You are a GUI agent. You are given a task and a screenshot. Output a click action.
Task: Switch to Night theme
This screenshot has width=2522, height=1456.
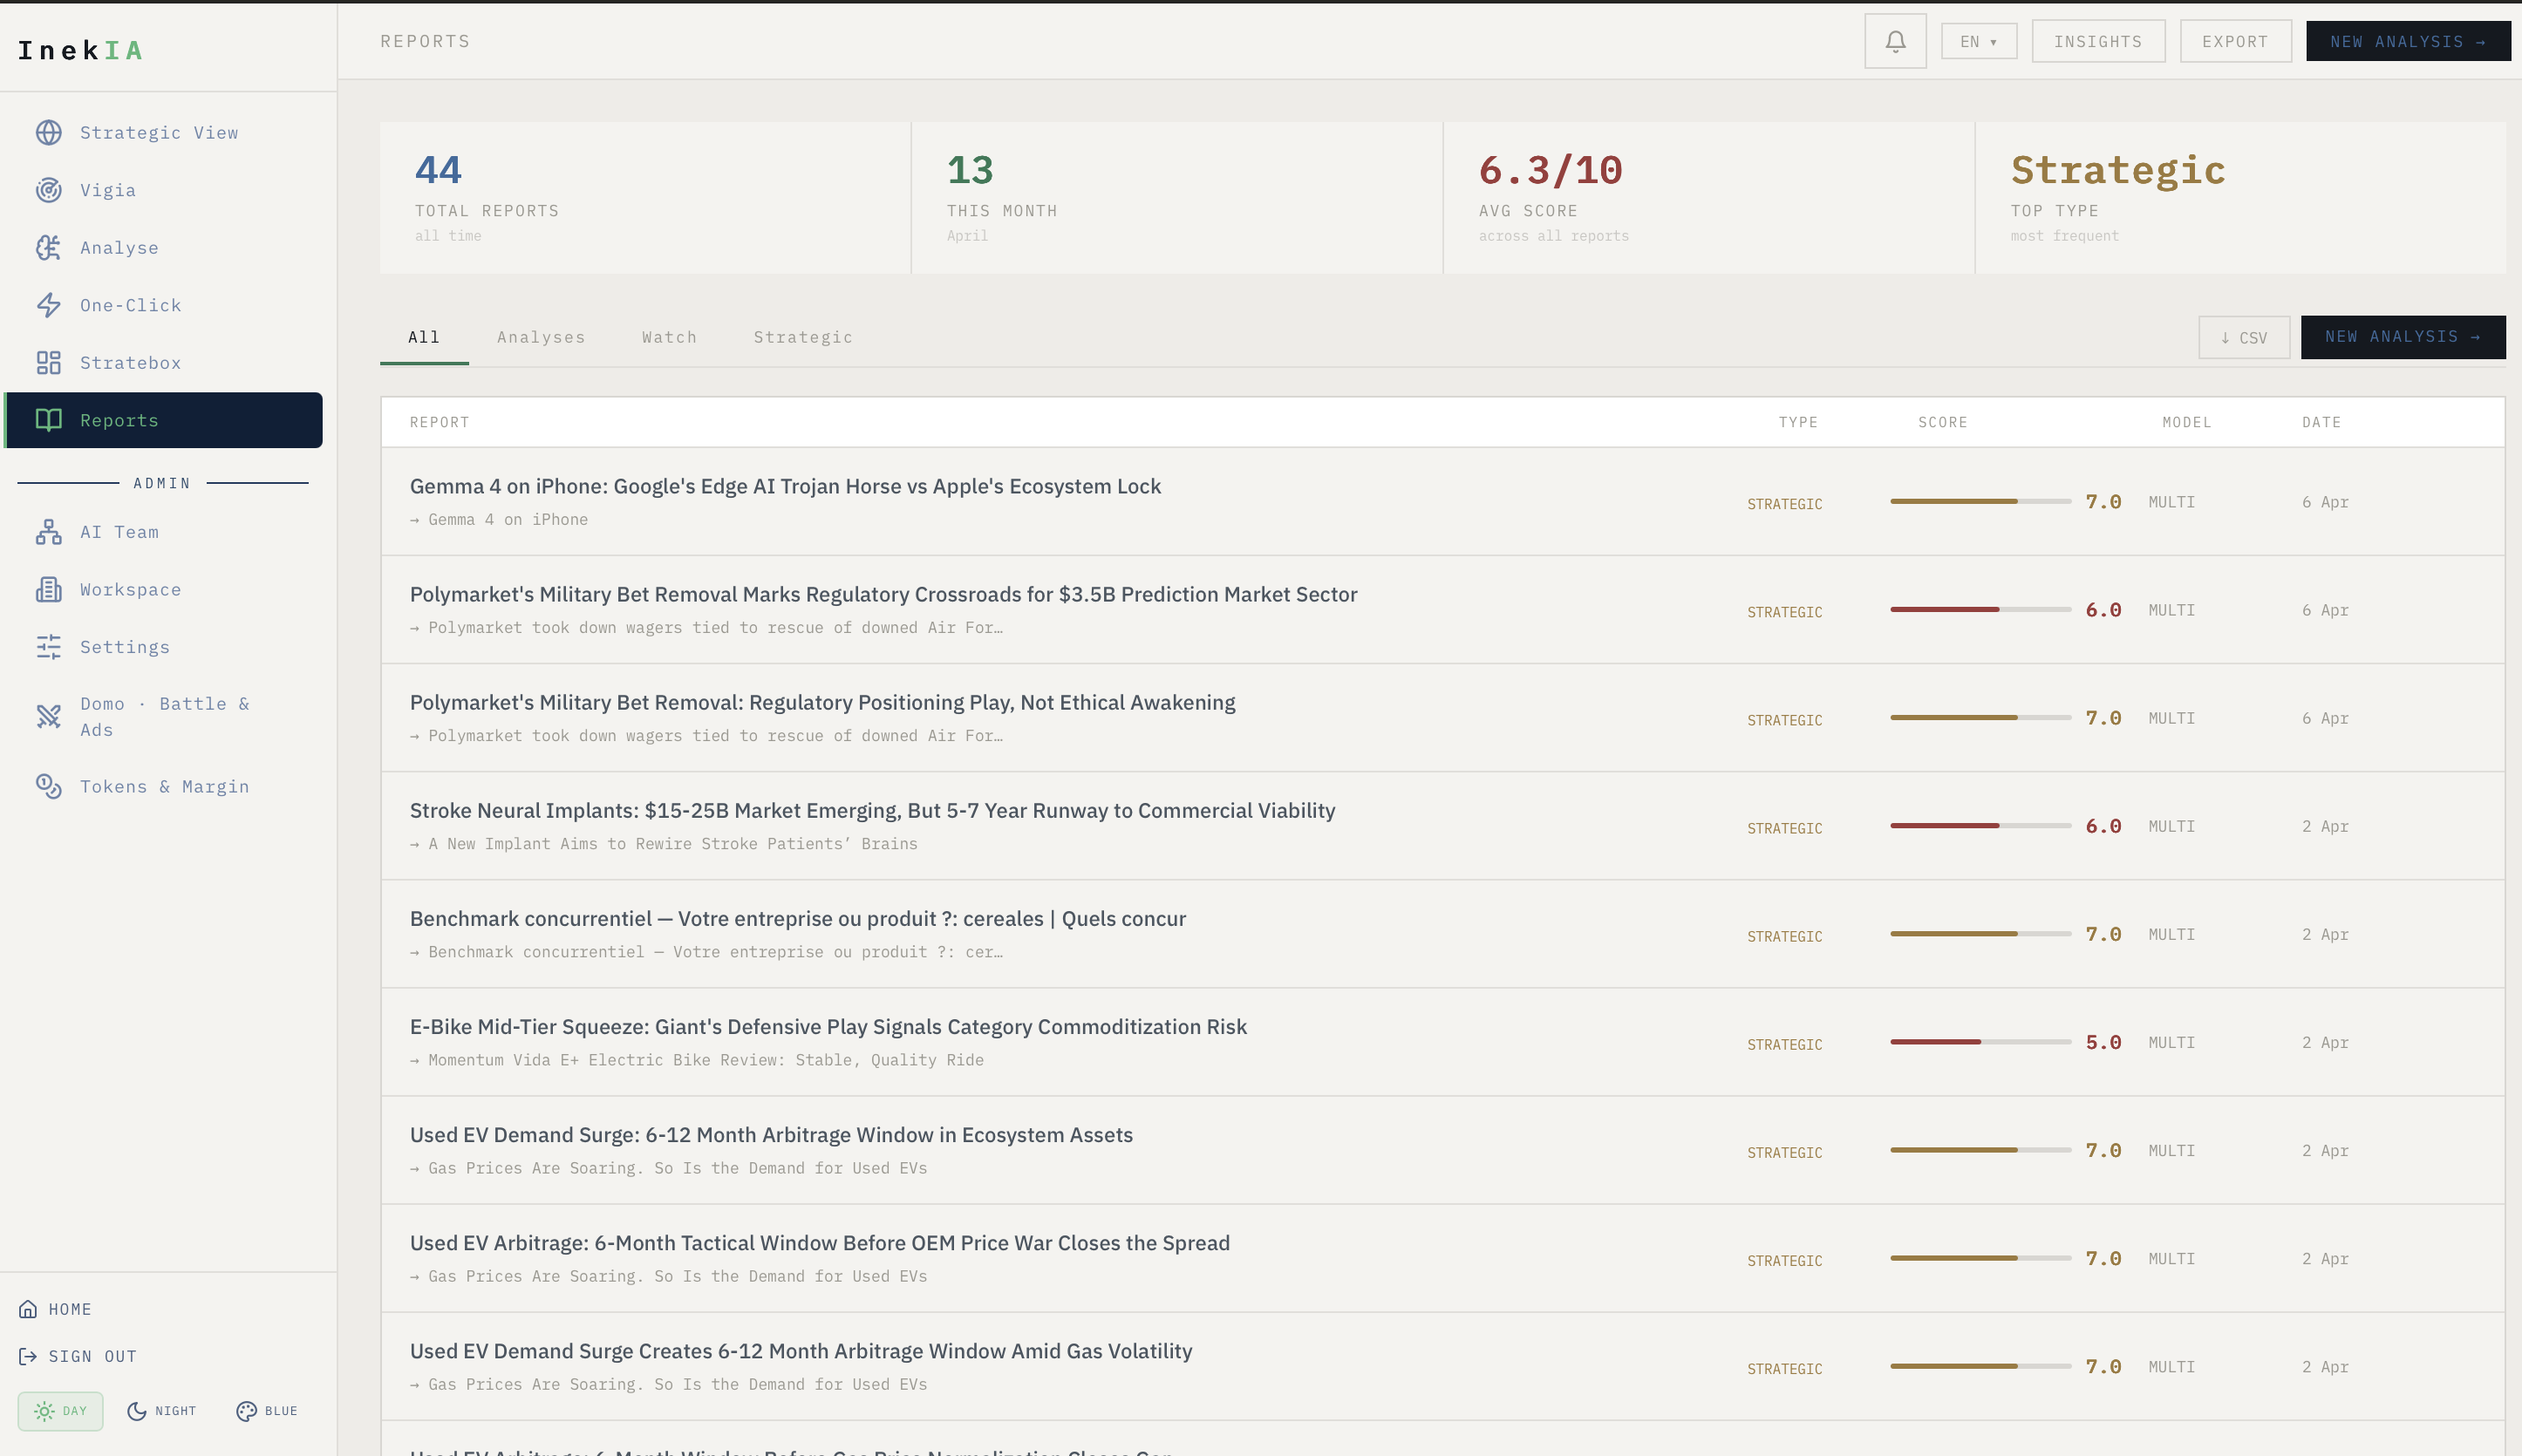click(x=162, y=1411)
